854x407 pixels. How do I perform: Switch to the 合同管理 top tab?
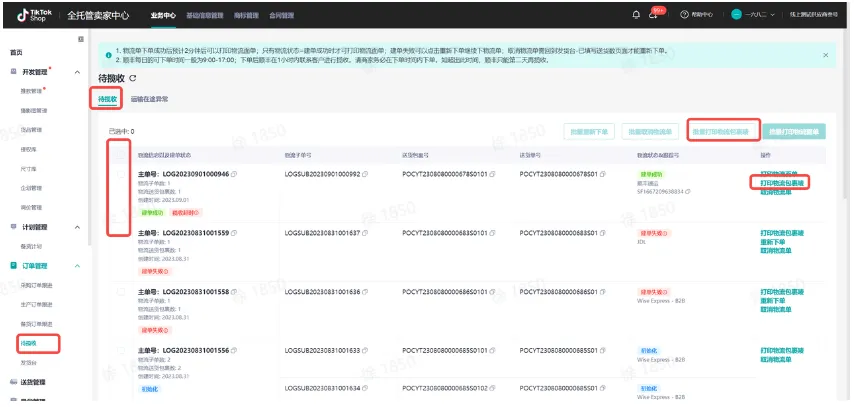[x=282, y=15]
